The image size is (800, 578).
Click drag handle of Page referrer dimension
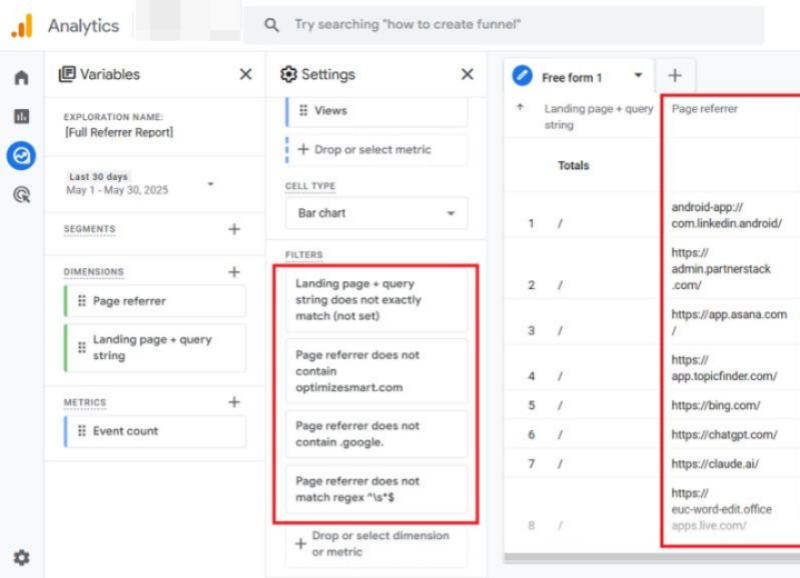point(82,301)
